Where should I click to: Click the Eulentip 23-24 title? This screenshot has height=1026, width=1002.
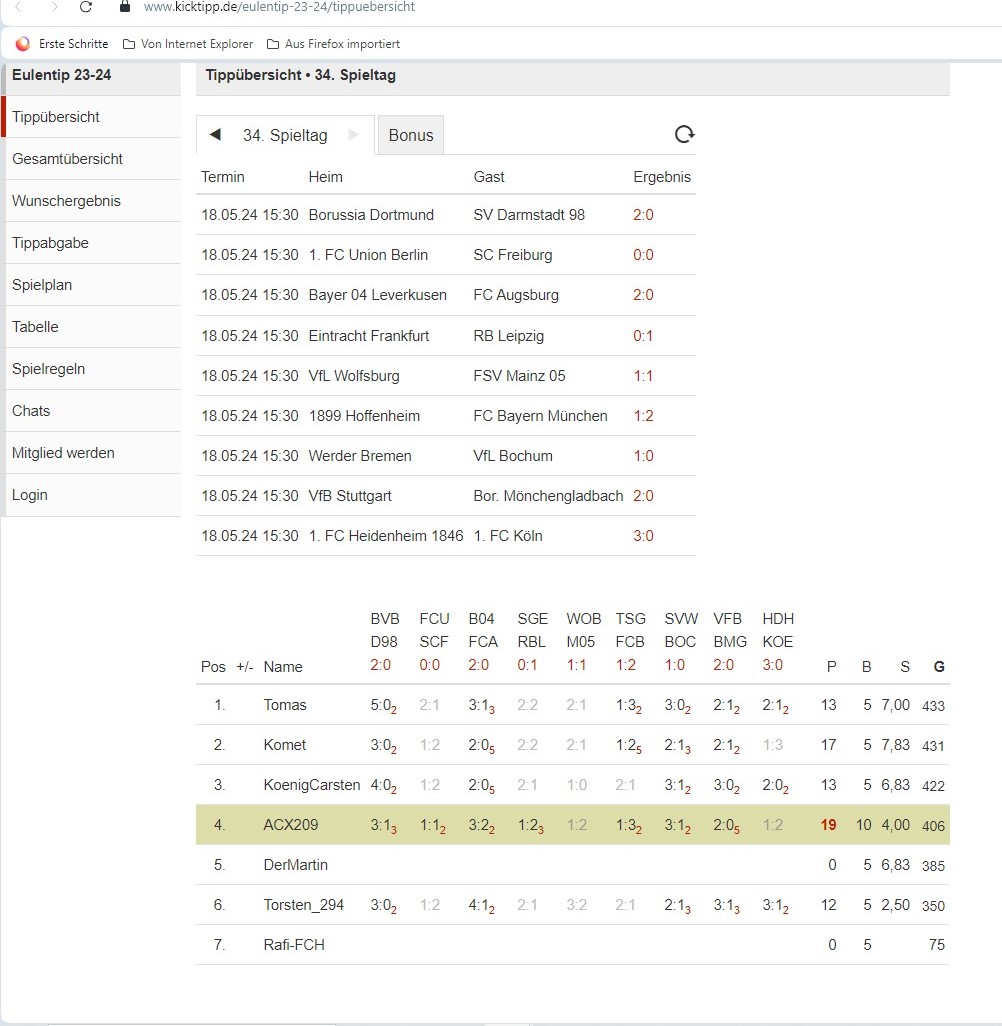(62, 75)
